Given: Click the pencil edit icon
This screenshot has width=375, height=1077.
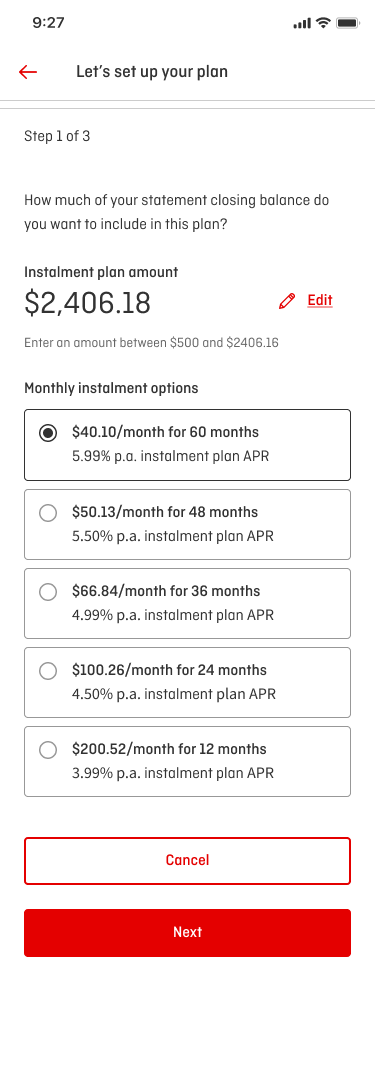Looking at the screenshot, I should pyautogui.click(x=287, y=301).
